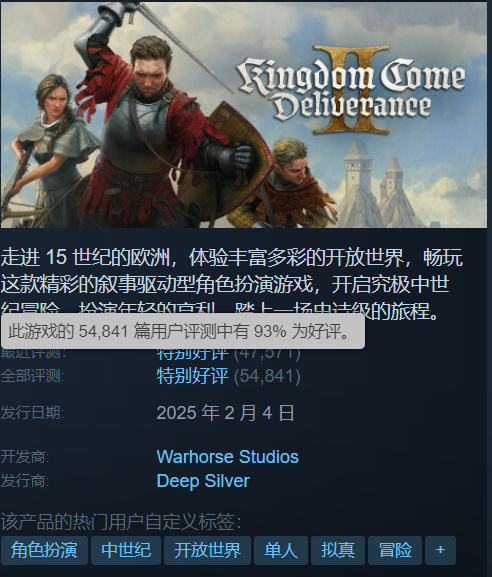
Task: Open the Deep Silver publisher link
Action: [203, 481]
